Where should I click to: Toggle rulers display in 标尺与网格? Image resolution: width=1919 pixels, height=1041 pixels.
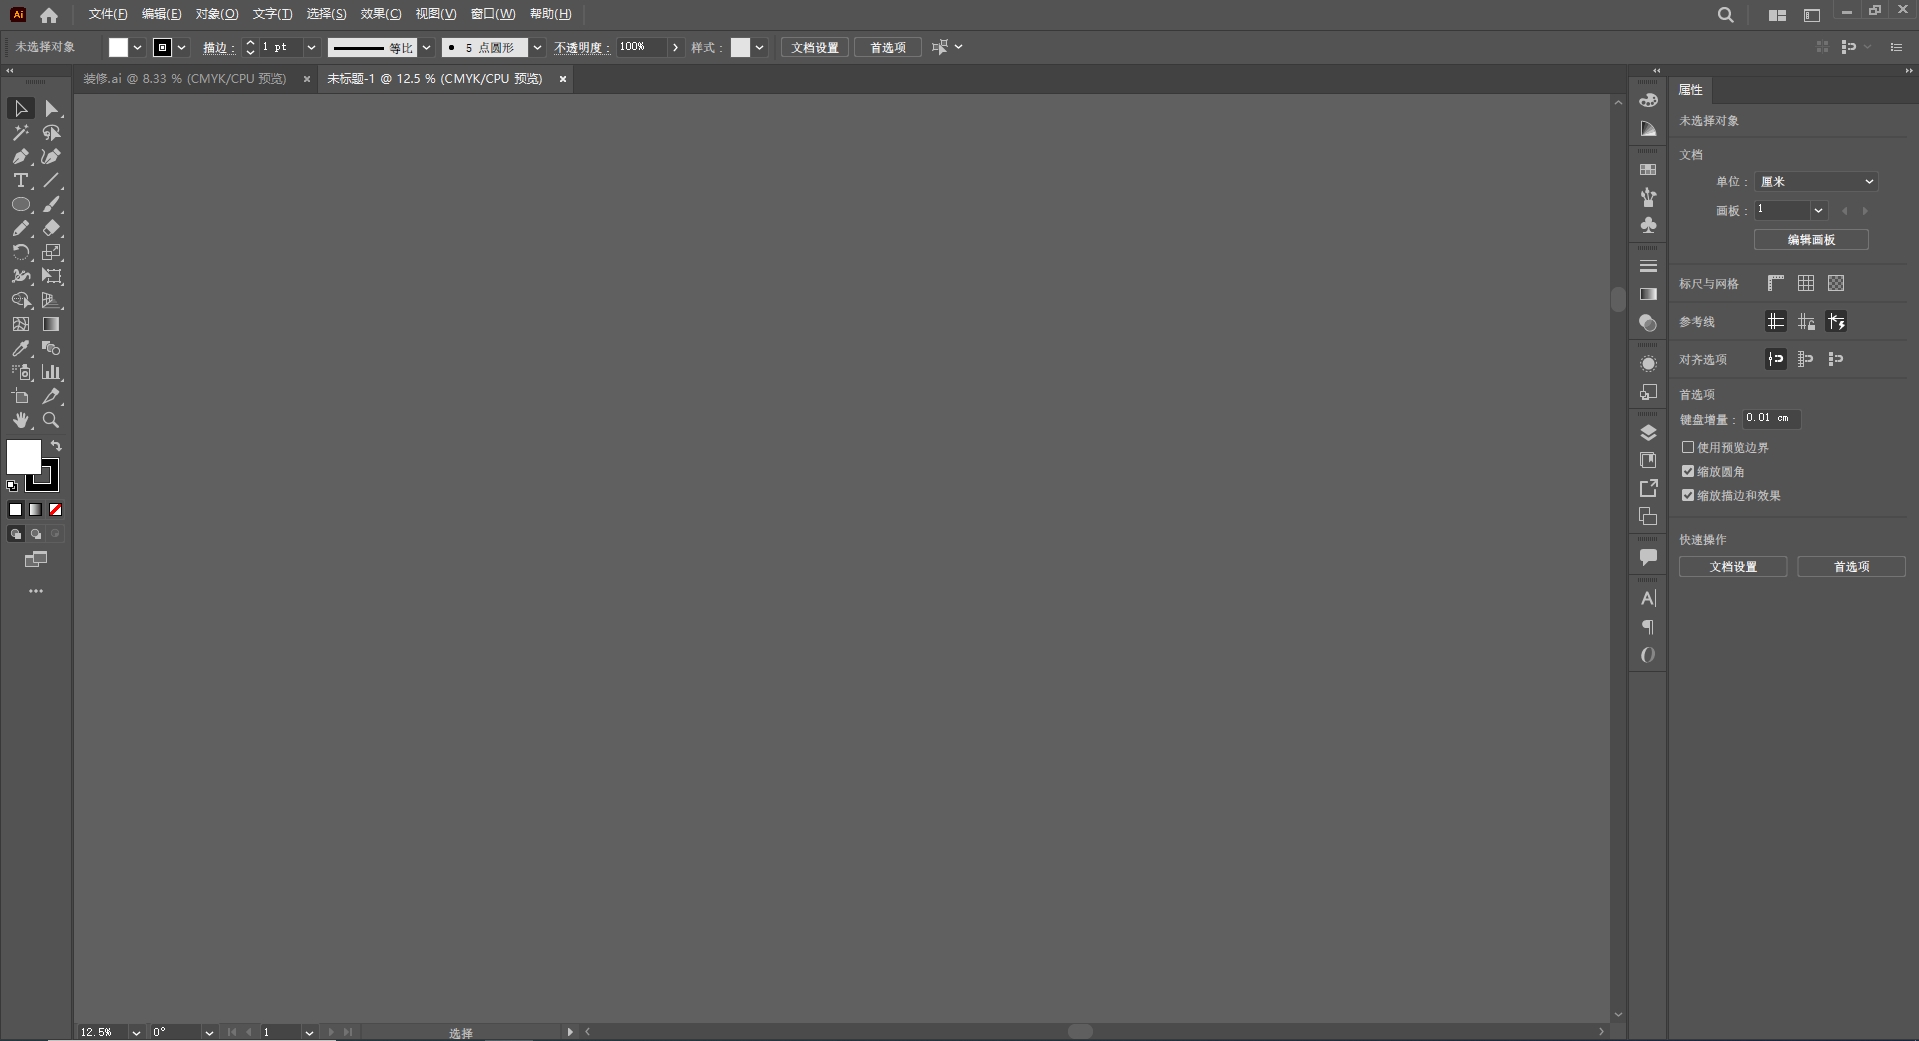(x=1776, y=283)
